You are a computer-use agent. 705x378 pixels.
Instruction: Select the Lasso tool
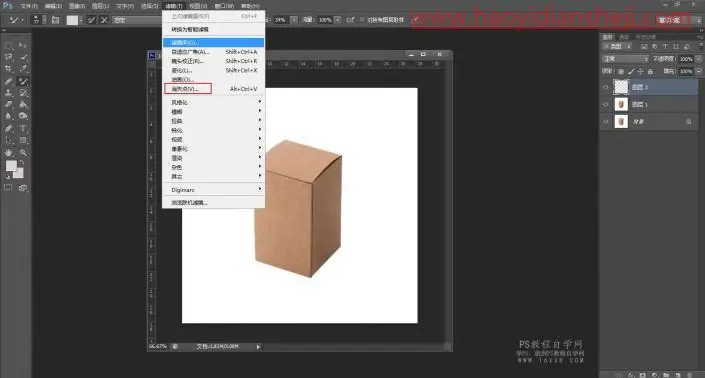(9, 57)
